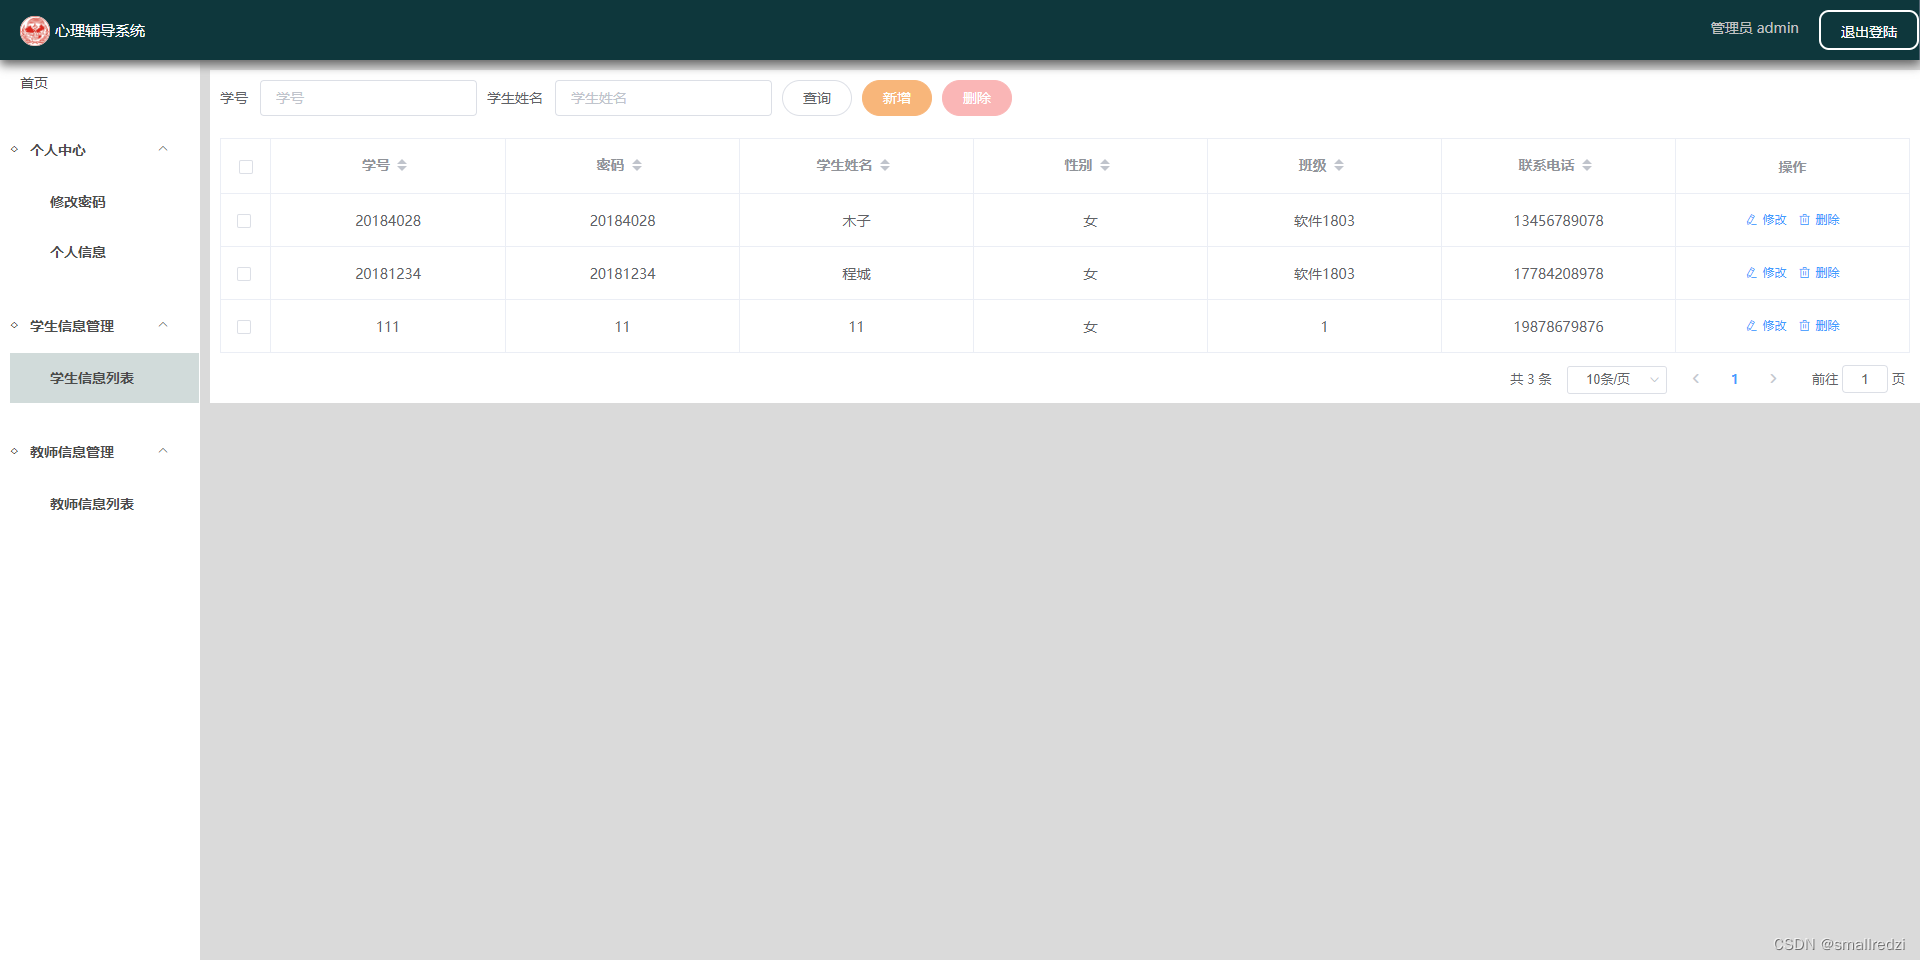1920x960 pixels.
Task: Click the 查询 search button
Action: pos(817,98)
